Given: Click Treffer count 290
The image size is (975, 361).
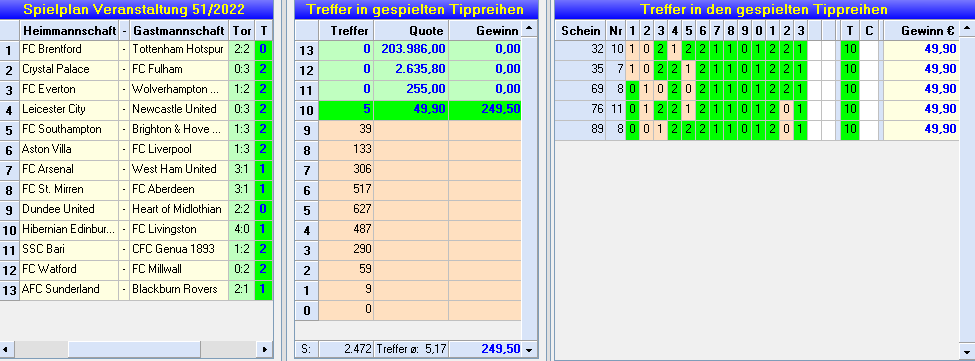Looking at the screenshot, I should tap(346, 249).
